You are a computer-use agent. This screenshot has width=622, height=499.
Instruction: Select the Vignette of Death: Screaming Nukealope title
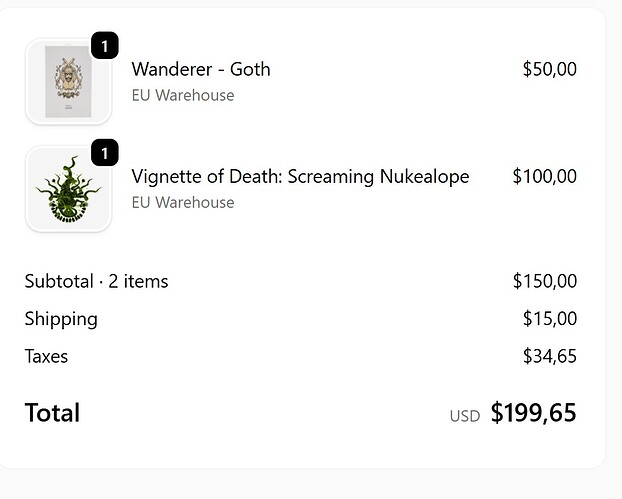point(300,177)
